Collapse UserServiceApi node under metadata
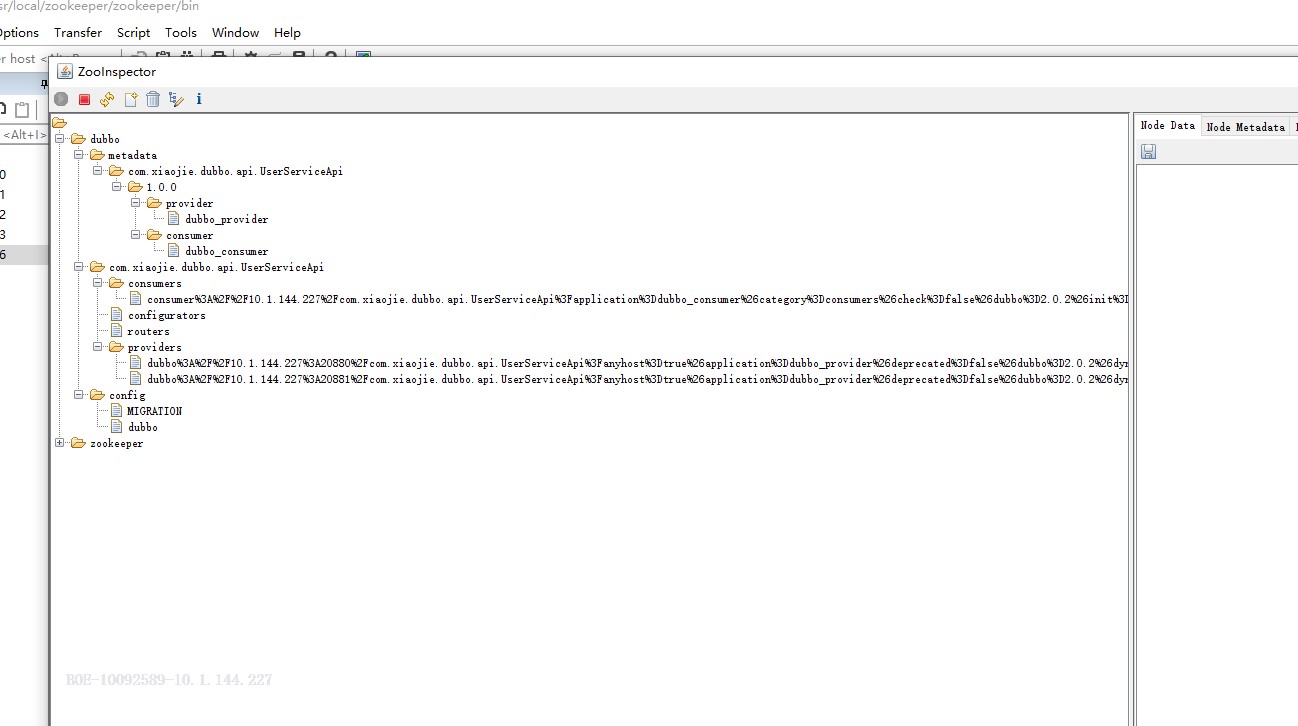The height and width of the screenshot is (726, 1298). (98, 171)
